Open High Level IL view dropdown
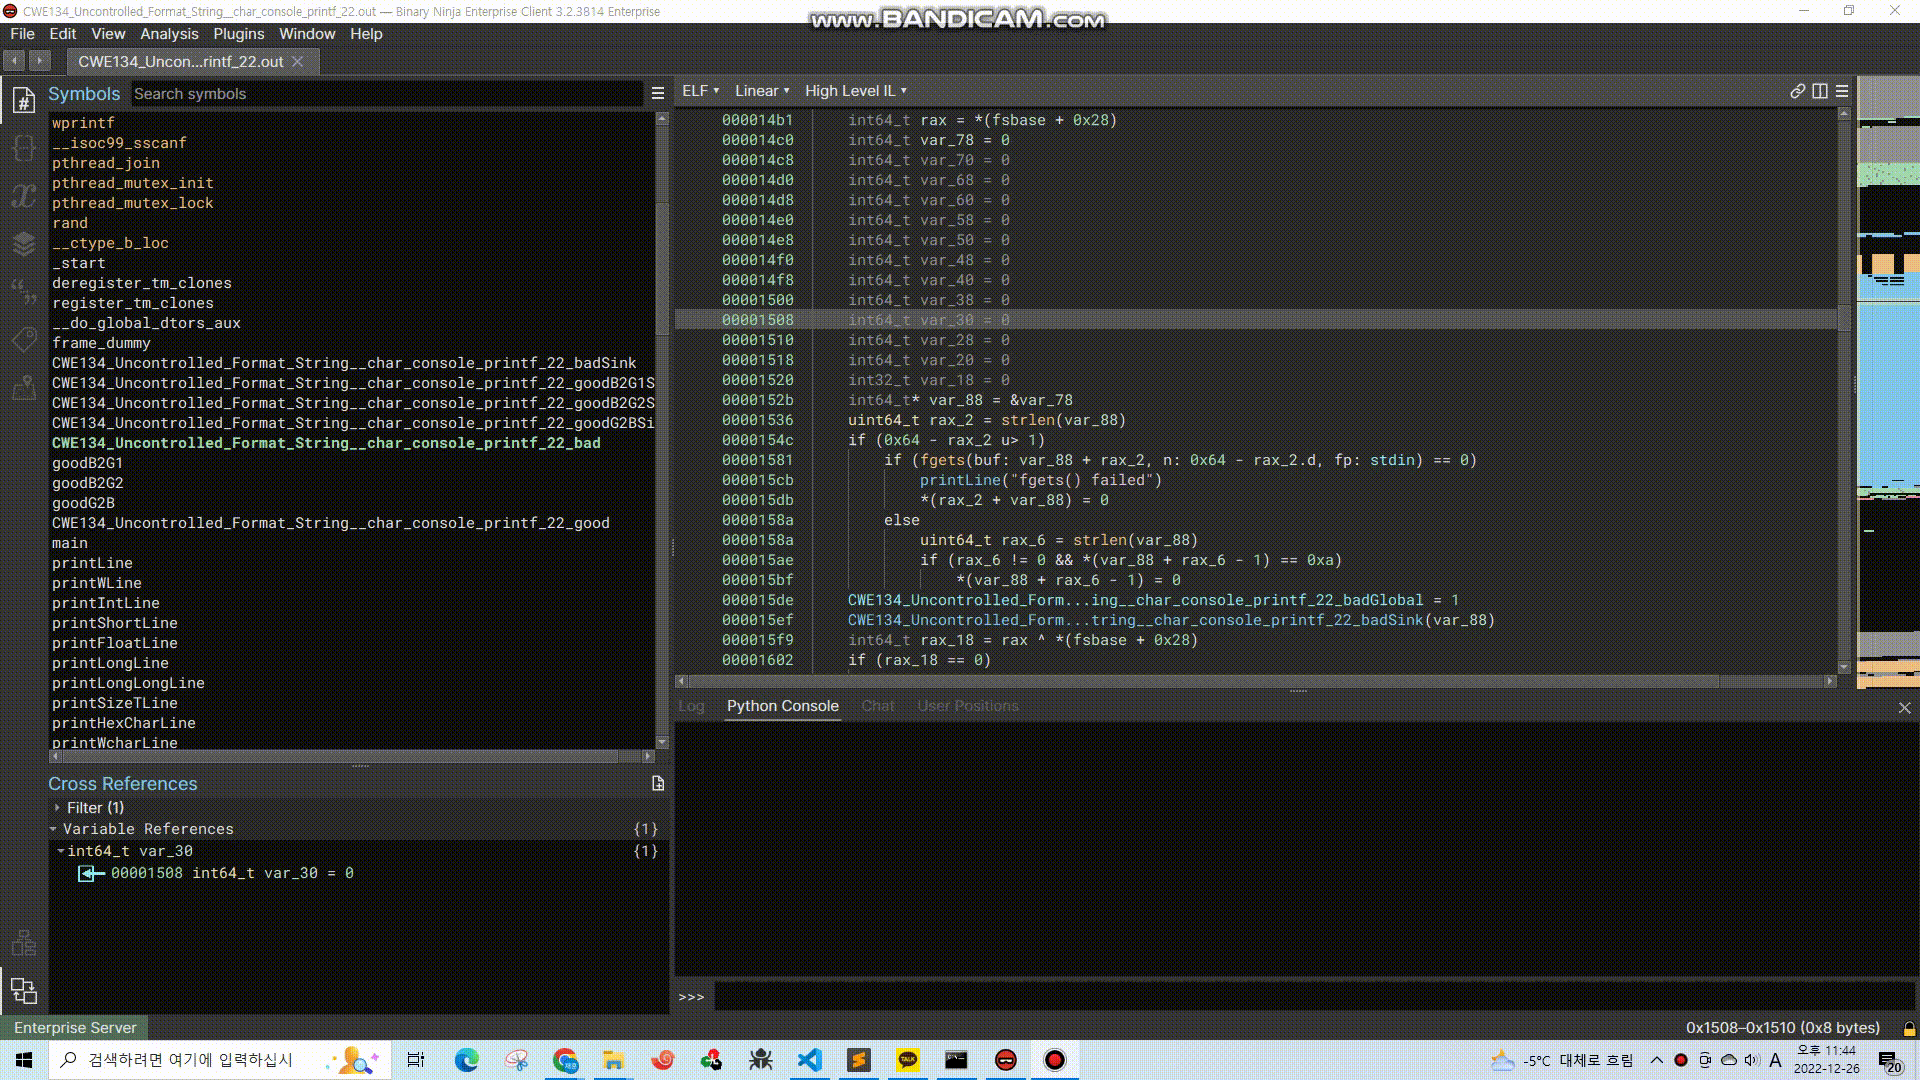 (855, 90)
